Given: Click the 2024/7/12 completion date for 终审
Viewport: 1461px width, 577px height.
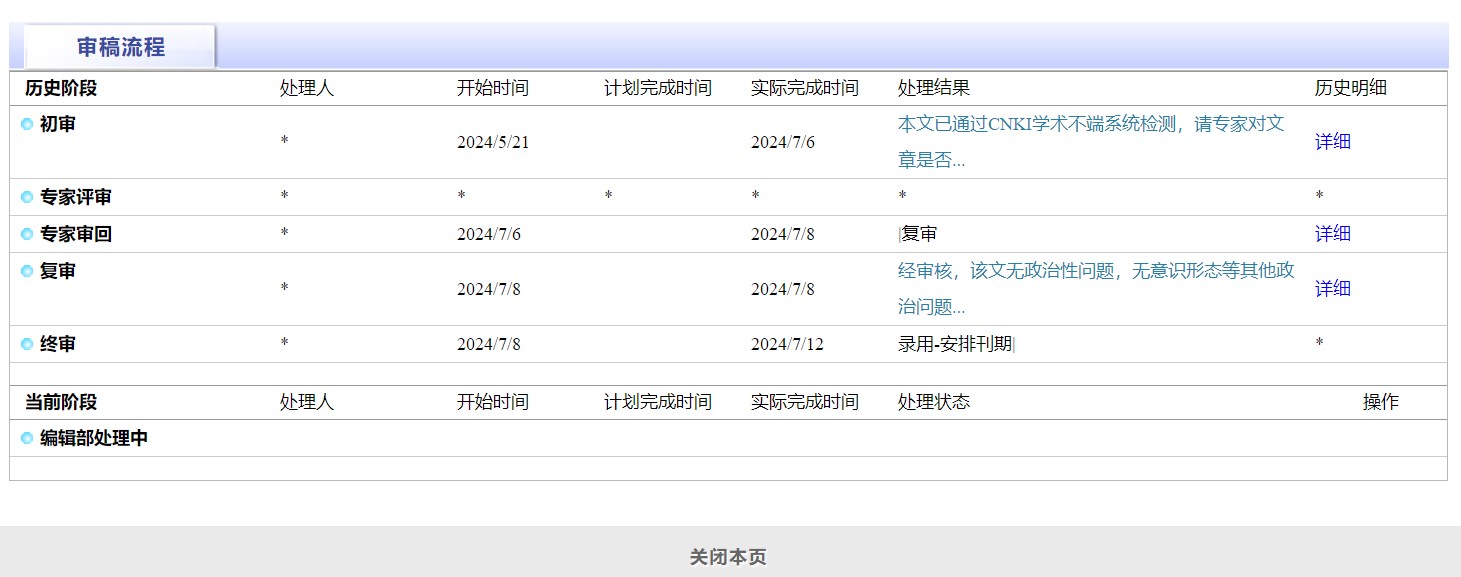Looking at the screenshot, I should click(787, 345).
